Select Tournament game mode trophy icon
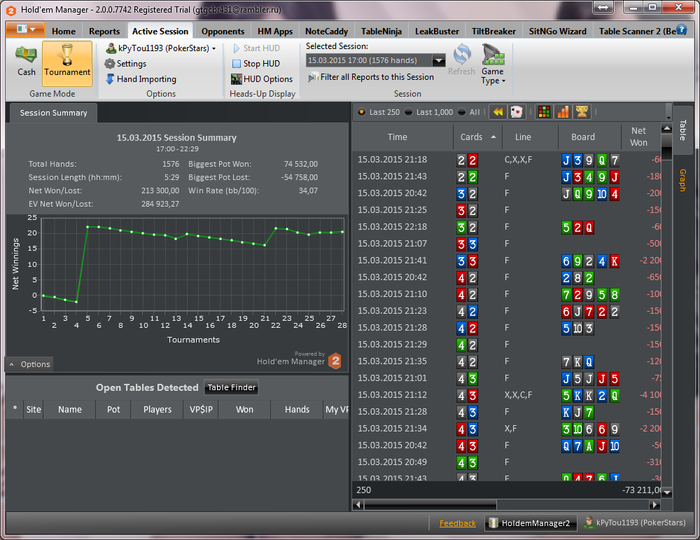This screenshot has width=700, height=540. (x=67, y=54)
